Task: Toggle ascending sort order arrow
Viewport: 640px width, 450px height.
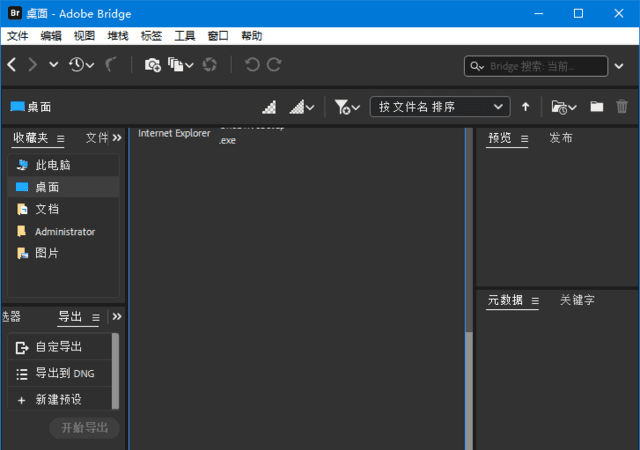Action: pos(525,107)
